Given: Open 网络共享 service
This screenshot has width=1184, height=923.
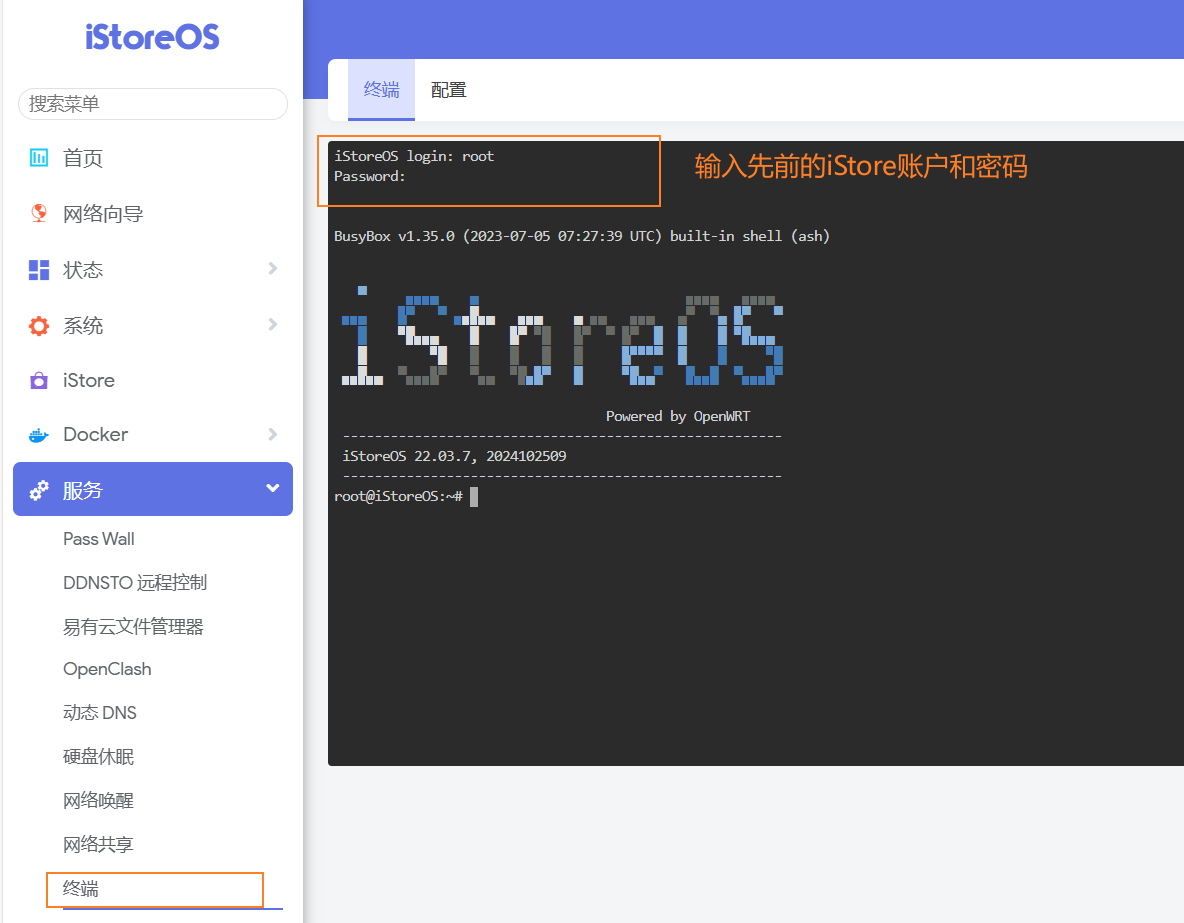Looking at the screenshot, I should (98, 844).
